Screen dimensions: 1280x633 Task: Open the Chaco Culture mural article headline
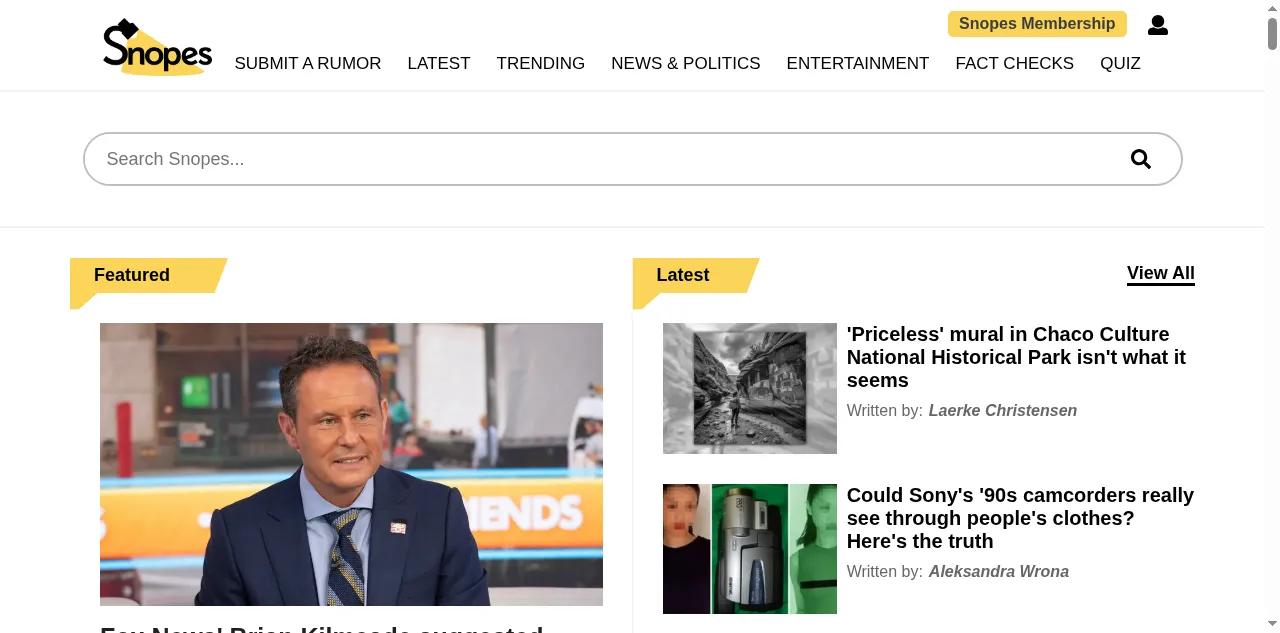point(1016,357)
